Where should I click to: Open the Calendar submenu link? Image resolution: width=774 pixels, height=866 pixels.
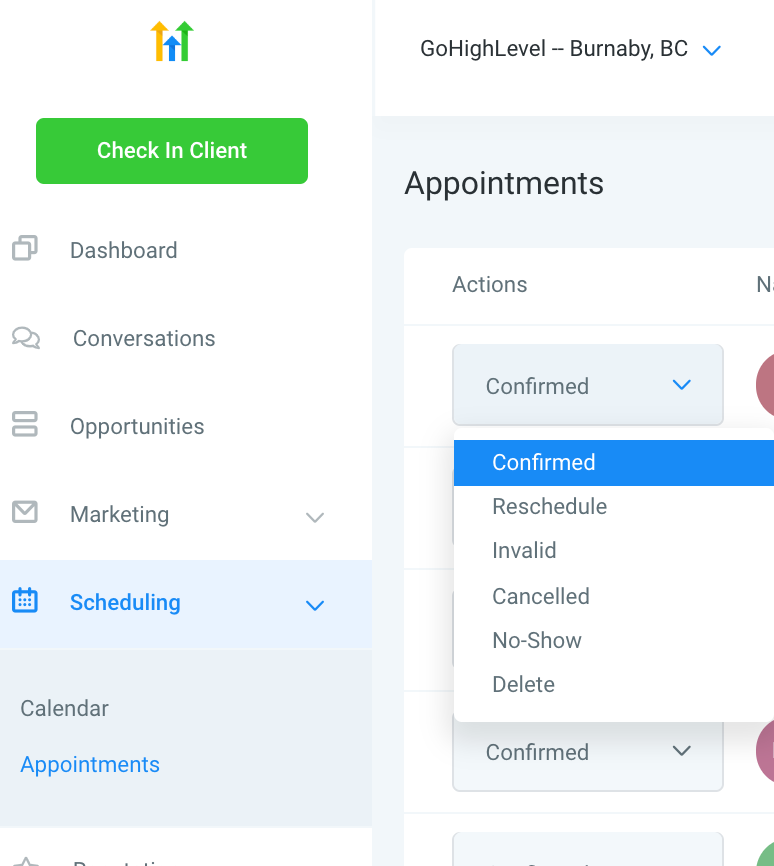pos(65,709)
